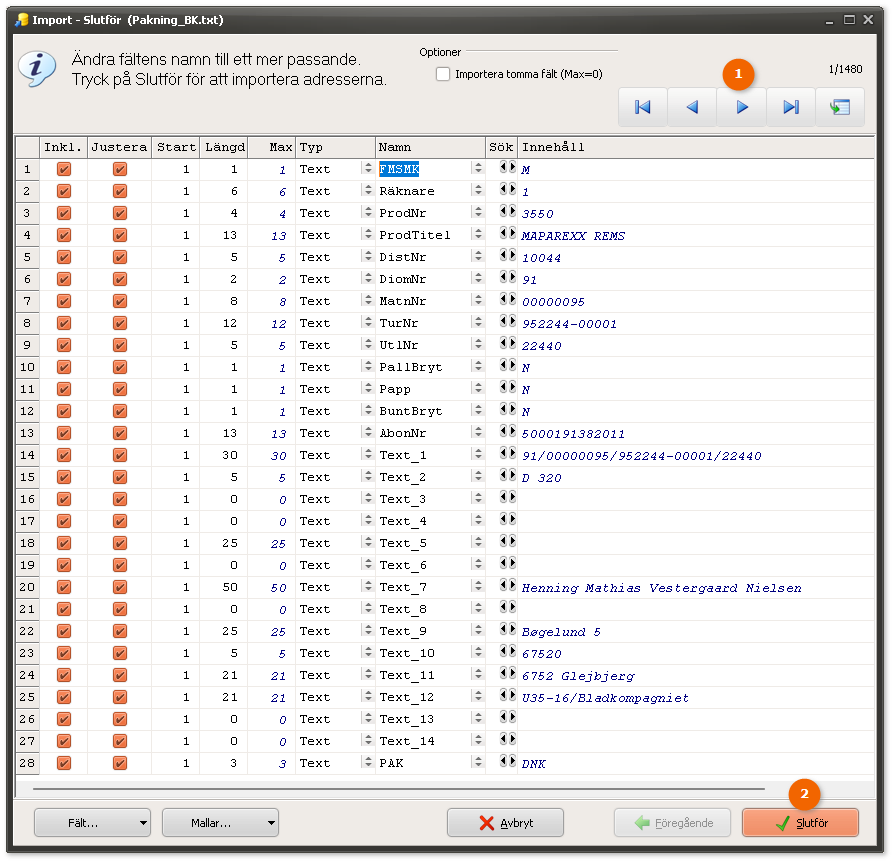The image size is (894, 863).
Task: Open Namn selector for Text_7 row
Action: tap(478, 587)
